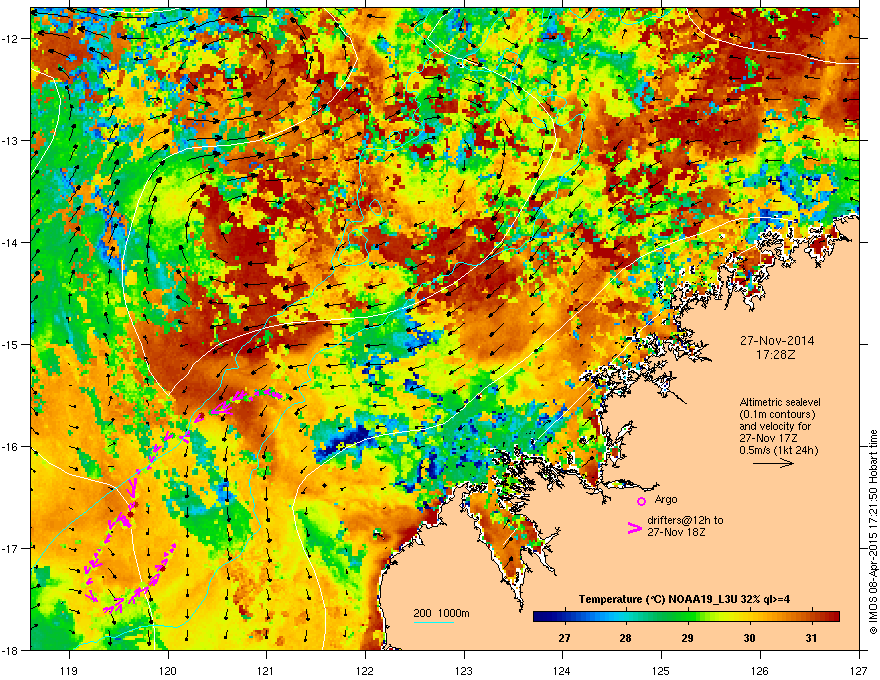This screenshot has height=680, width=880.
Task: Click the longitude axis label 123
Action: pos(464,670)
